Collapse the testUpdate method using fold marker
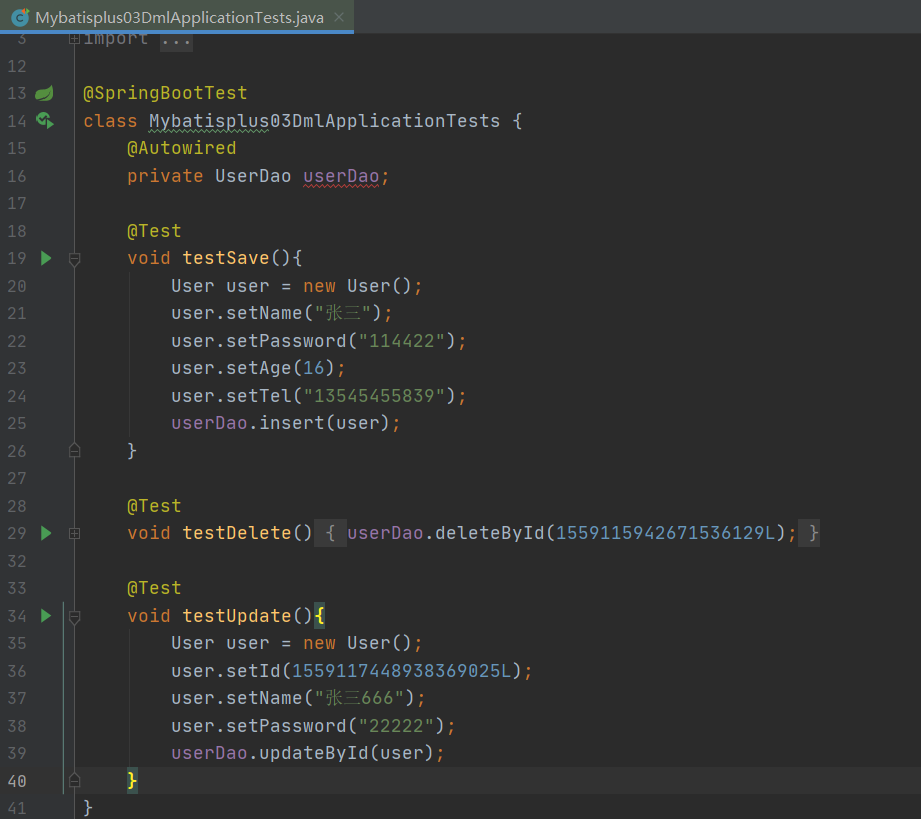The width and height of the screenshot is (921, 819). 74,617
